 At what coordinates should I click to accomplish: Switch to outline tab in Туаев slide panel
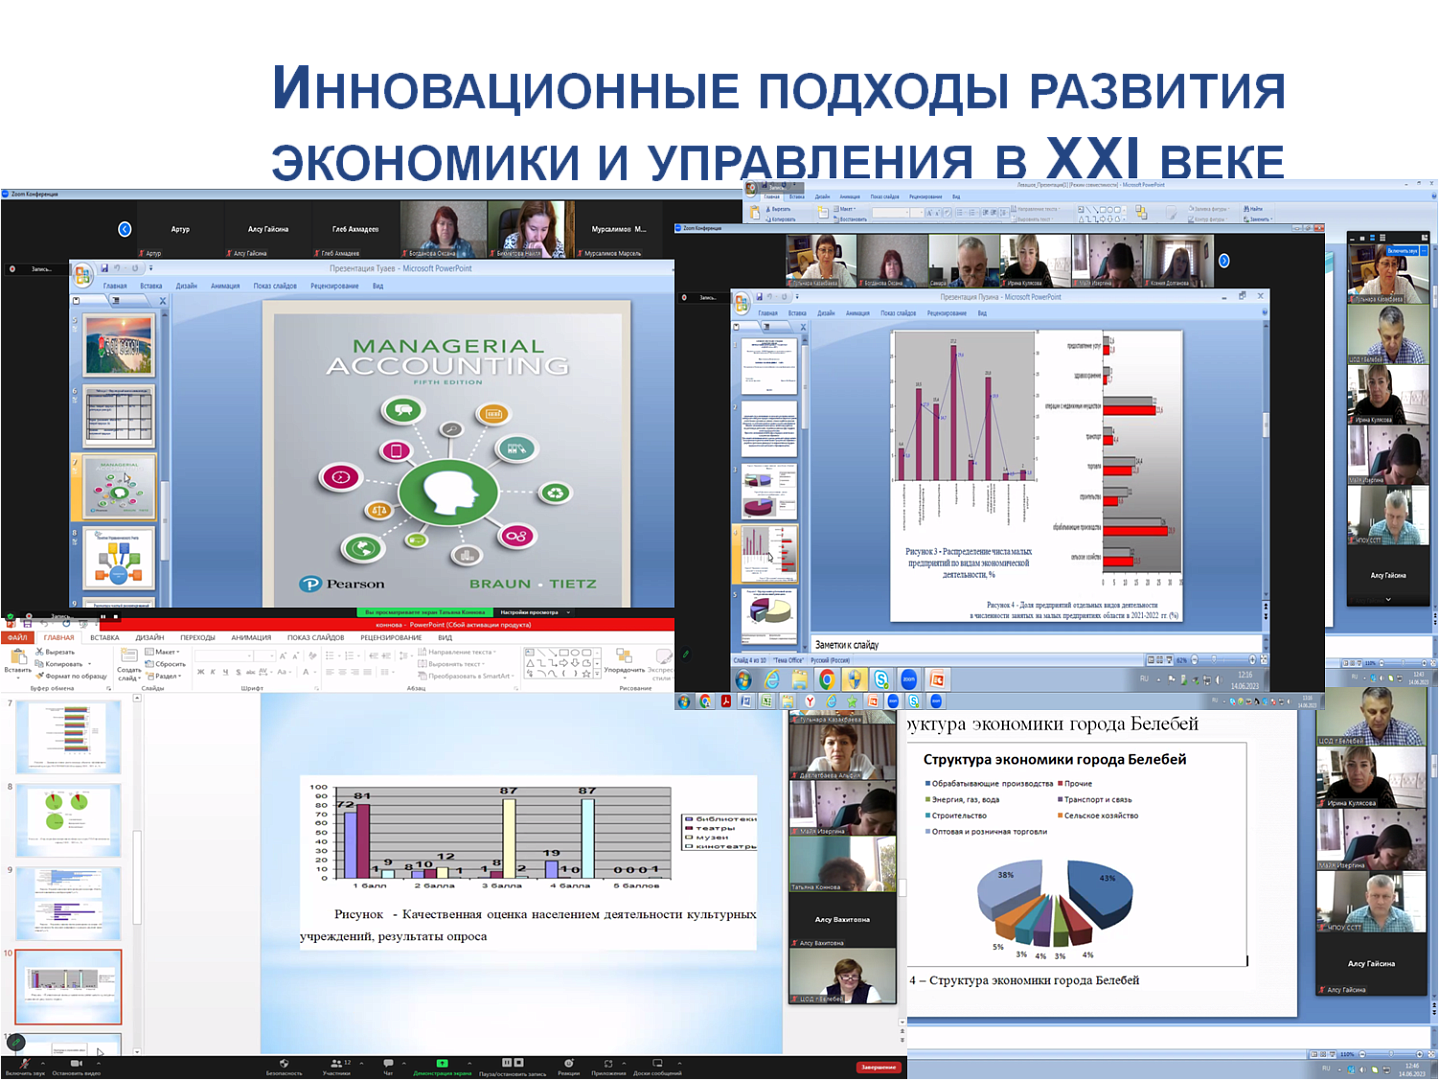(x=115, y=300)
